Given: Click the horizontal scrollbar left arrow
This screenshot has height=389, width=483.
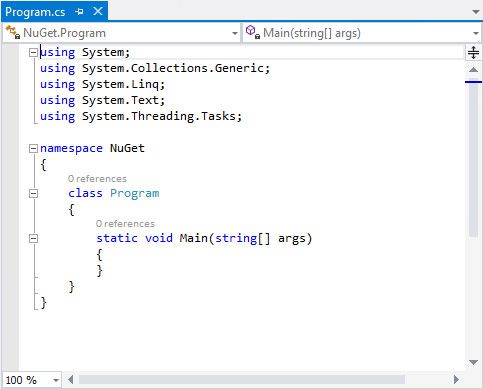Looking at the screenshot, I should pos(70,379).
